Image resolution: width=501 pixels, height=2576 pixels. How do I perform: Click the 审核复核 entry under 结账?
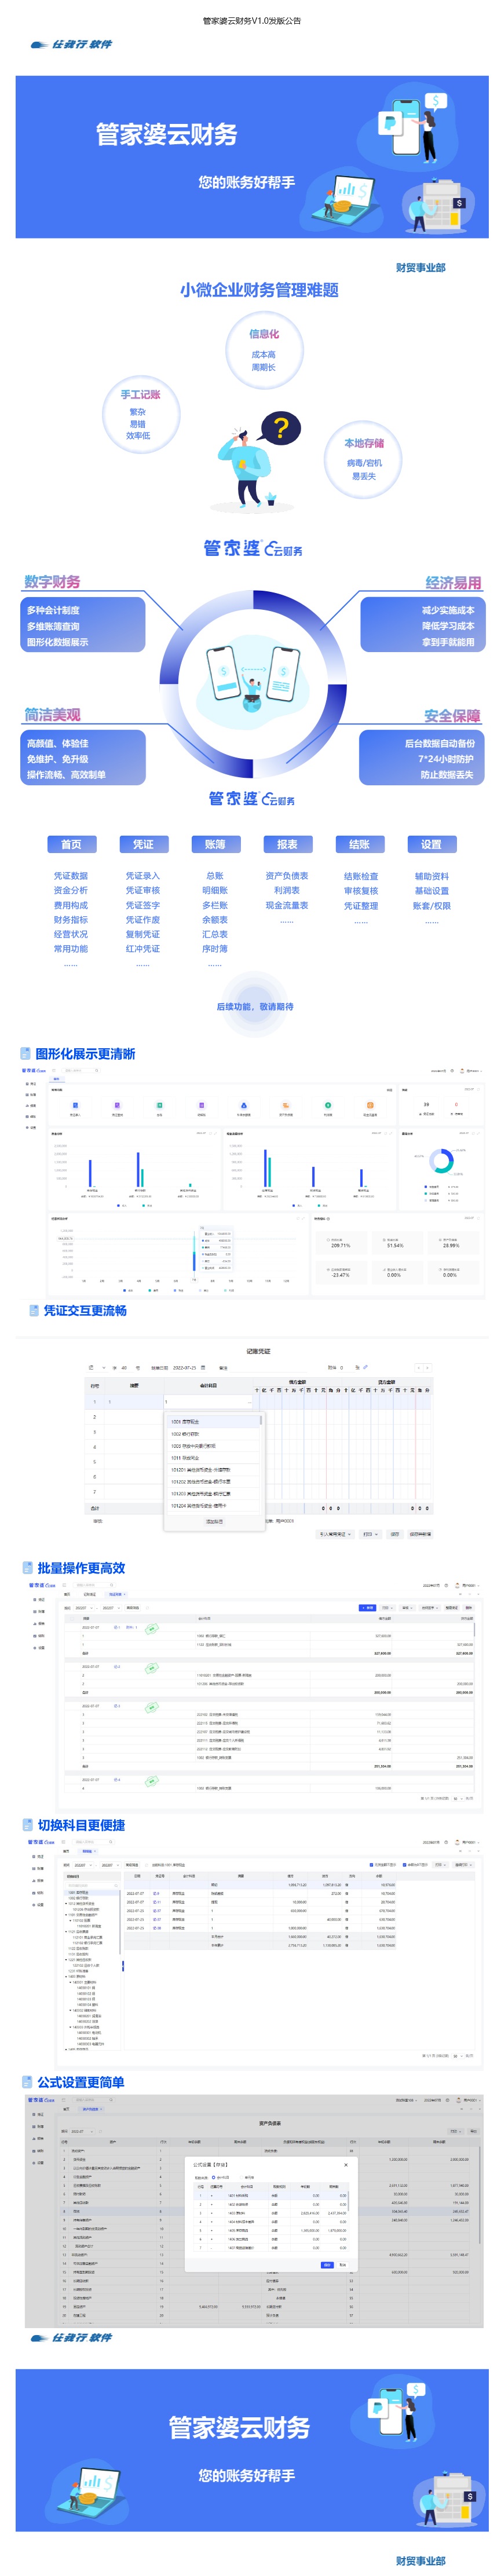361,890
